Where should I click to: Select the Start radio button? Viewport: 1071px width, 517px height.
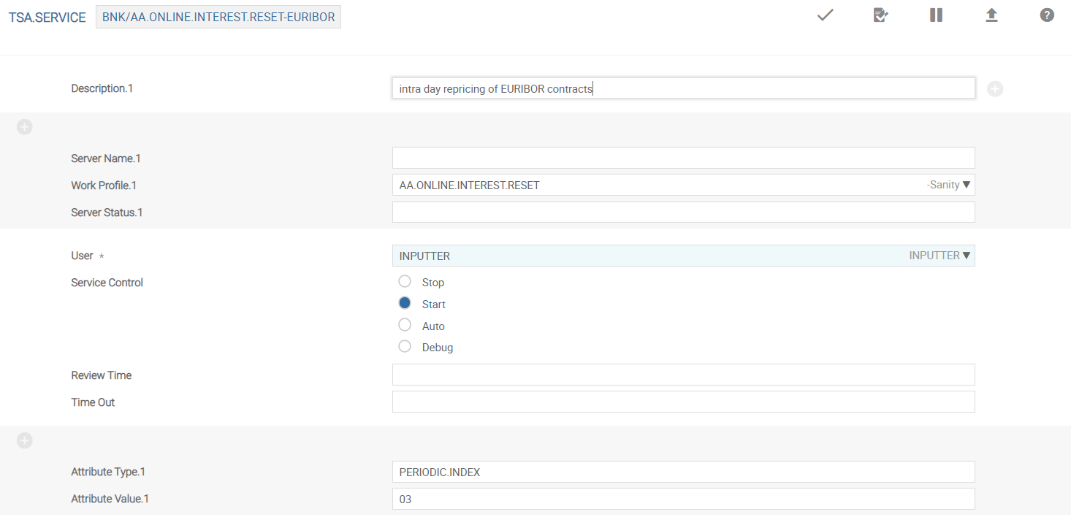tap(405, 303)
